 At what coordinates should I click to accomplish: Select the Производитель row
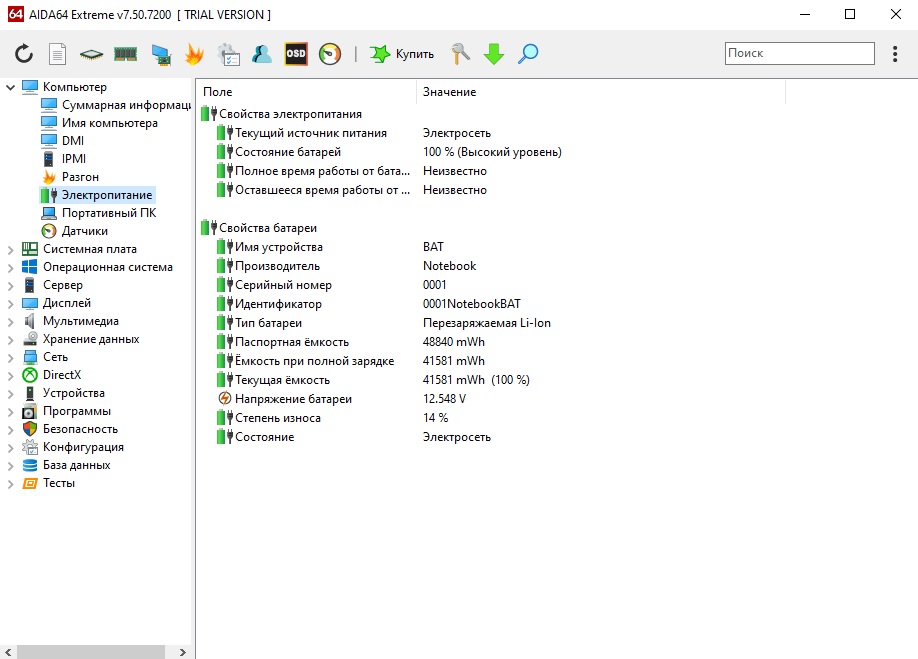click(x=346, y=266)
